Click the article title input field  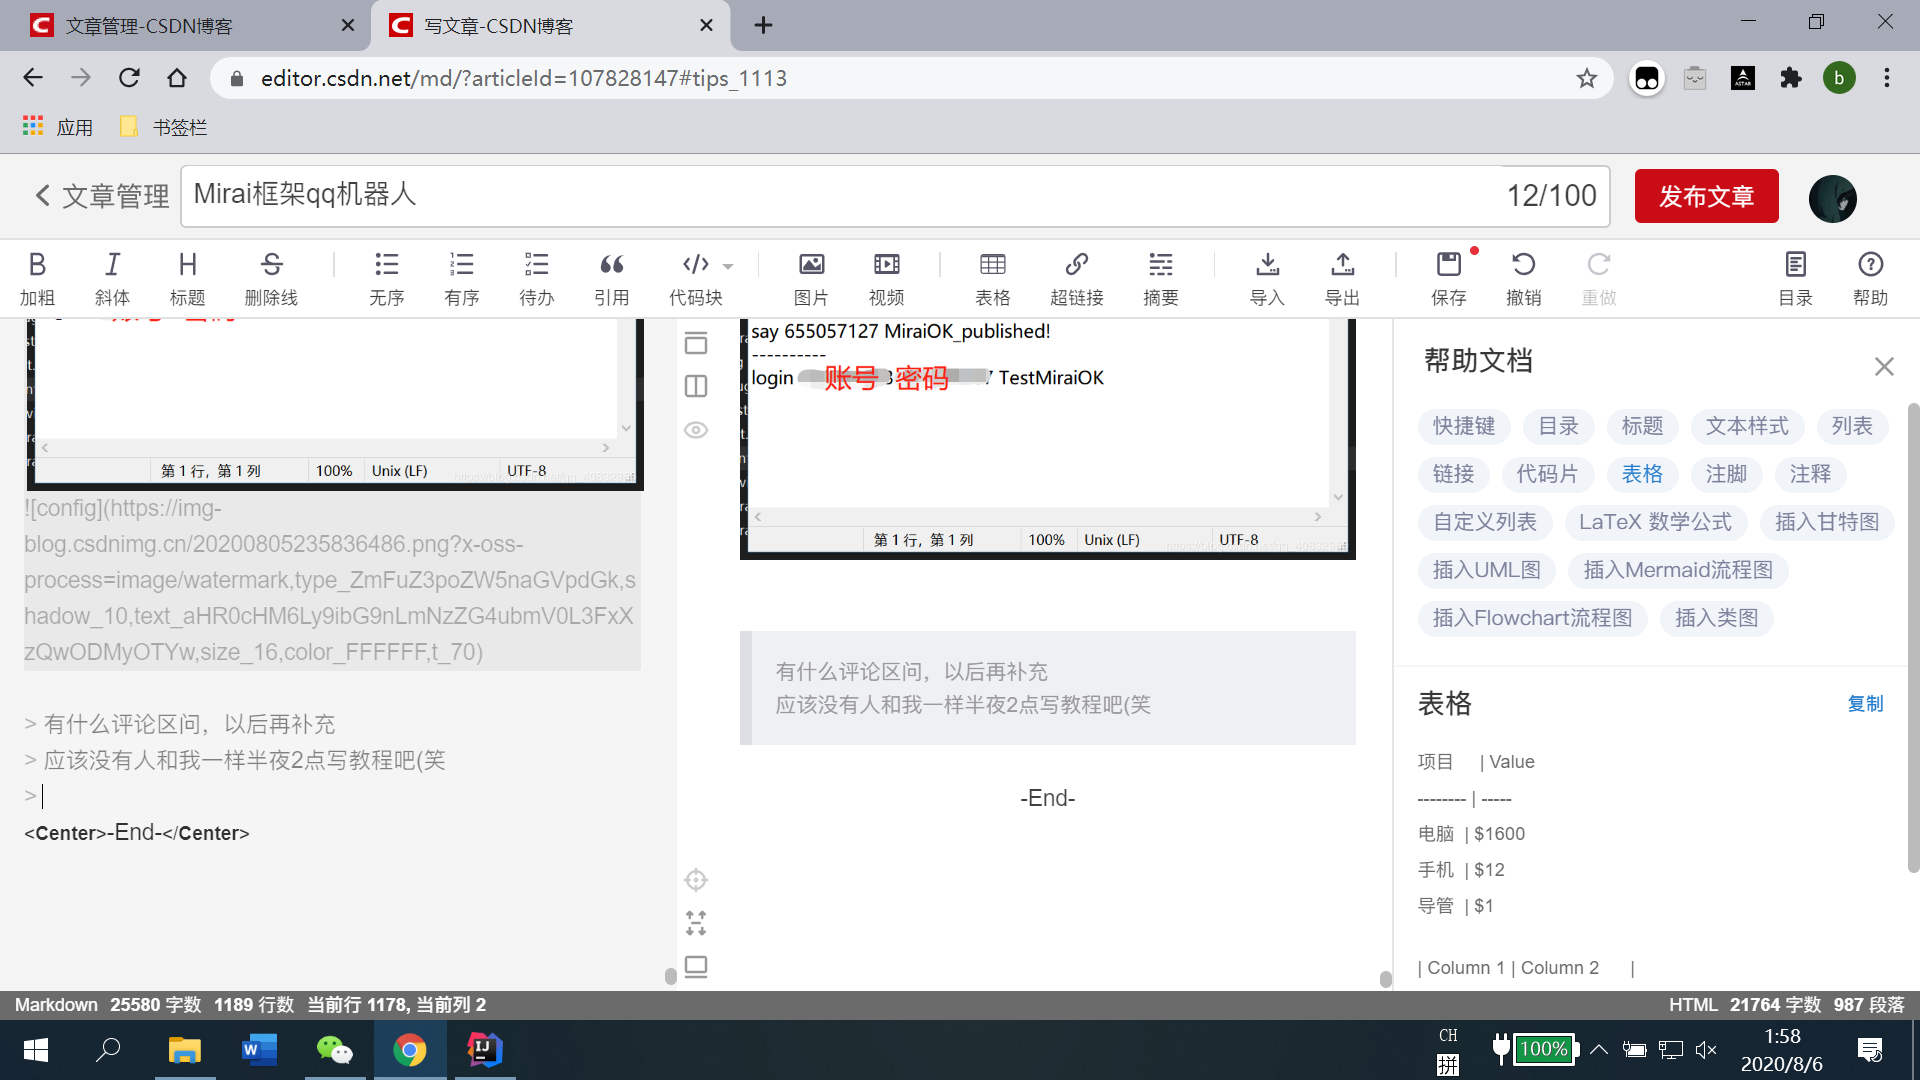click(840, 195)
